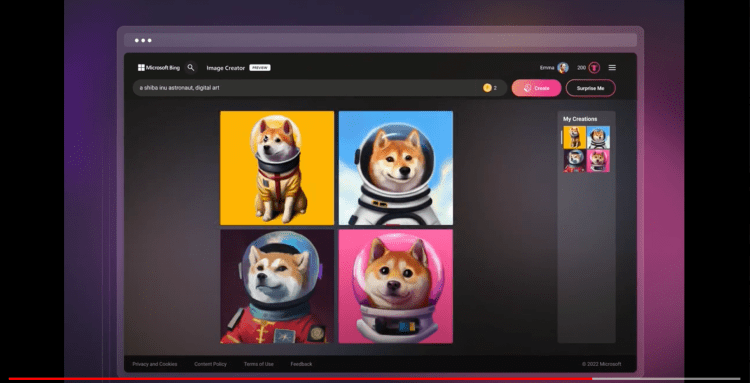
Task: Click the red video progress bar
Action: 300,379
